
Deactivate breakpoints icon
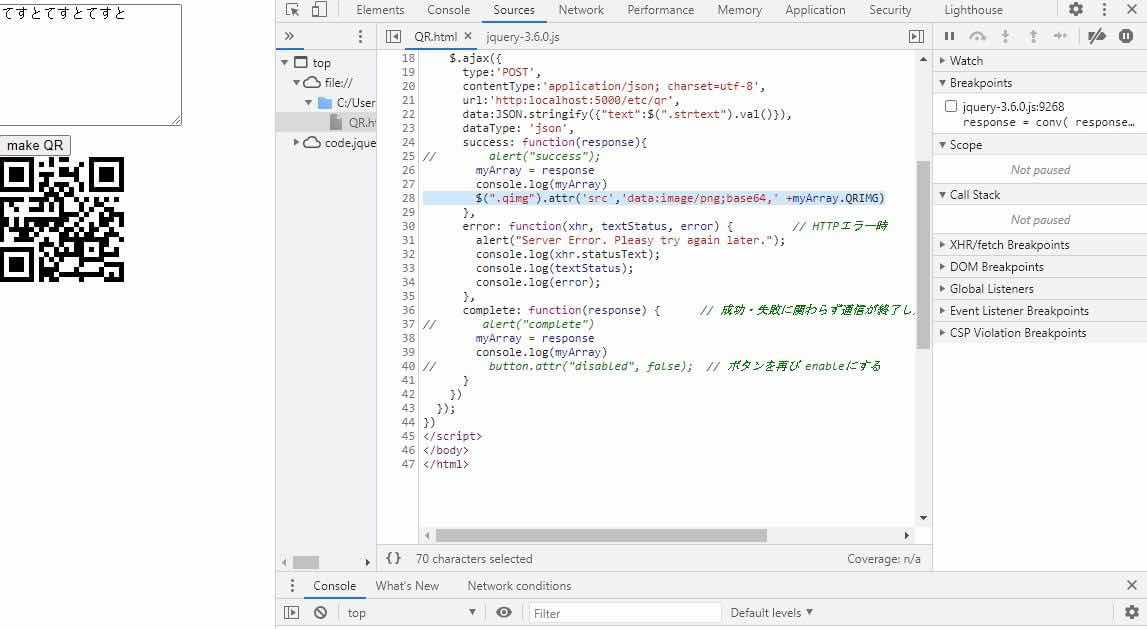coord(1097,36)
